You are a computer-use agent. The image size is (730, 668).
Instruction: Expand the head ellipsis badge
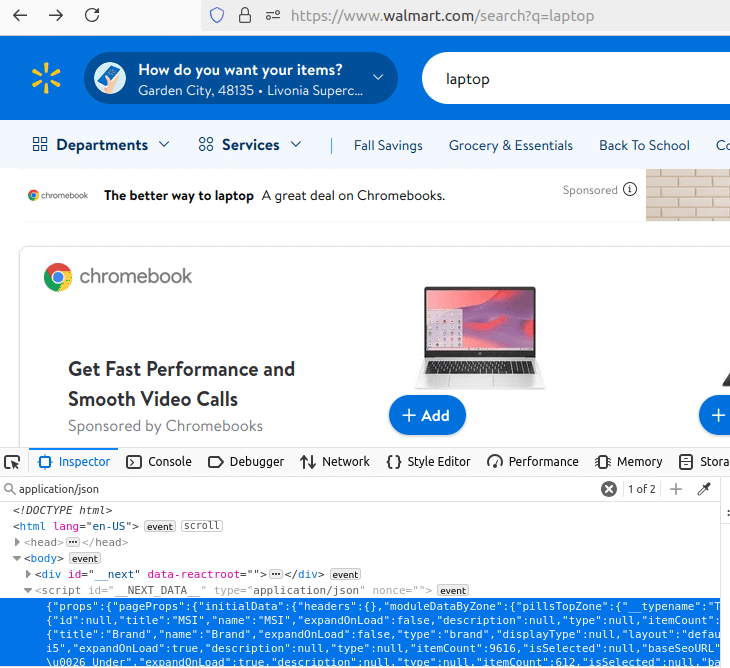(x=73, y=542)
